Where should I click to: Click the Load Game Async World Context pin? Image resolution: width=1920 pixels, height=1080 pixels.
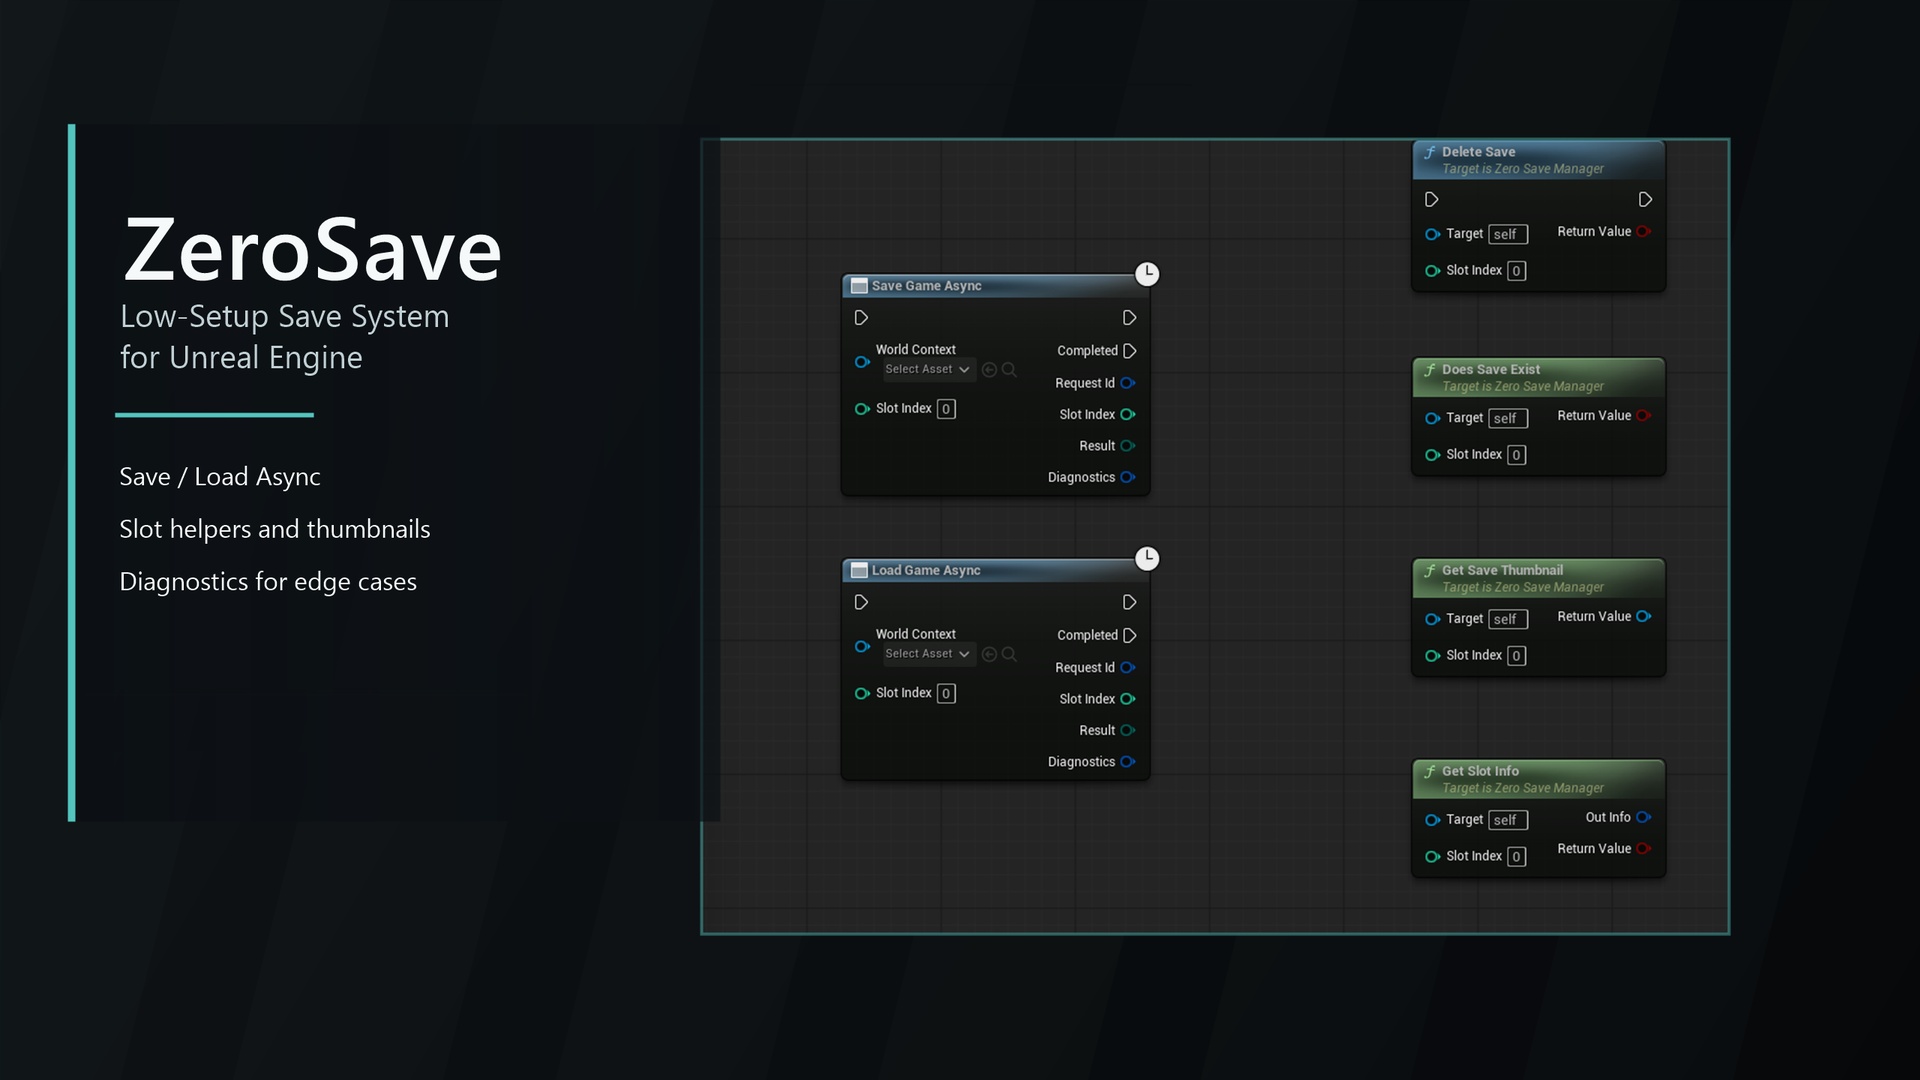[862, 646]
